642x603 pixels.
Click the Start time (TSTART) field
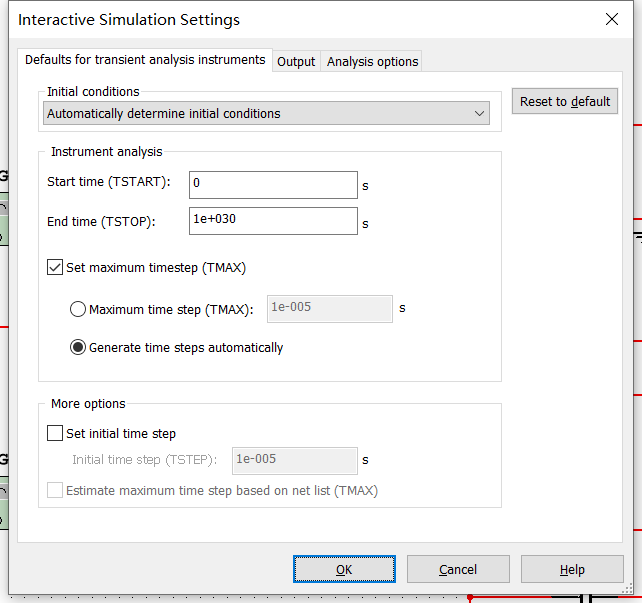click(x=272, y=184)
